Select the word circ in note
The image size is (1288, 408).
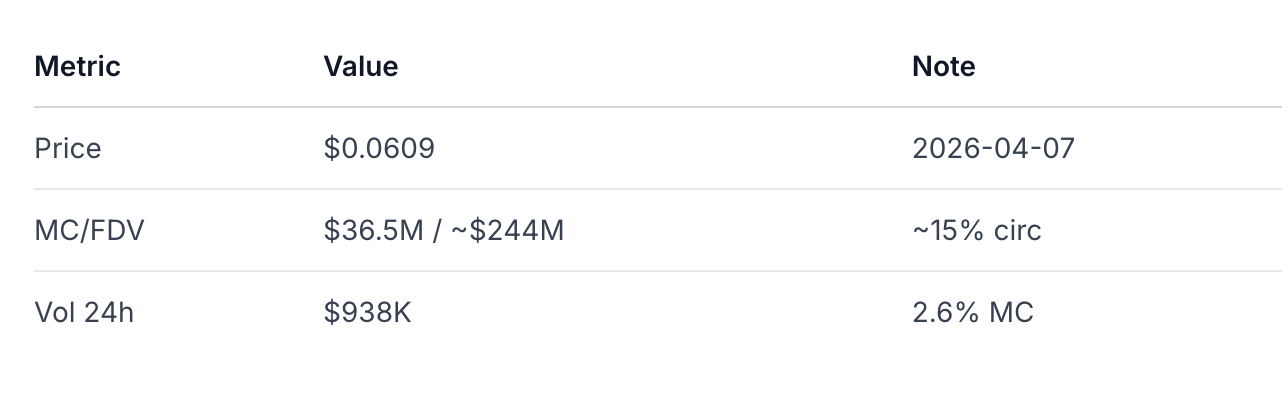(1018, 231)
